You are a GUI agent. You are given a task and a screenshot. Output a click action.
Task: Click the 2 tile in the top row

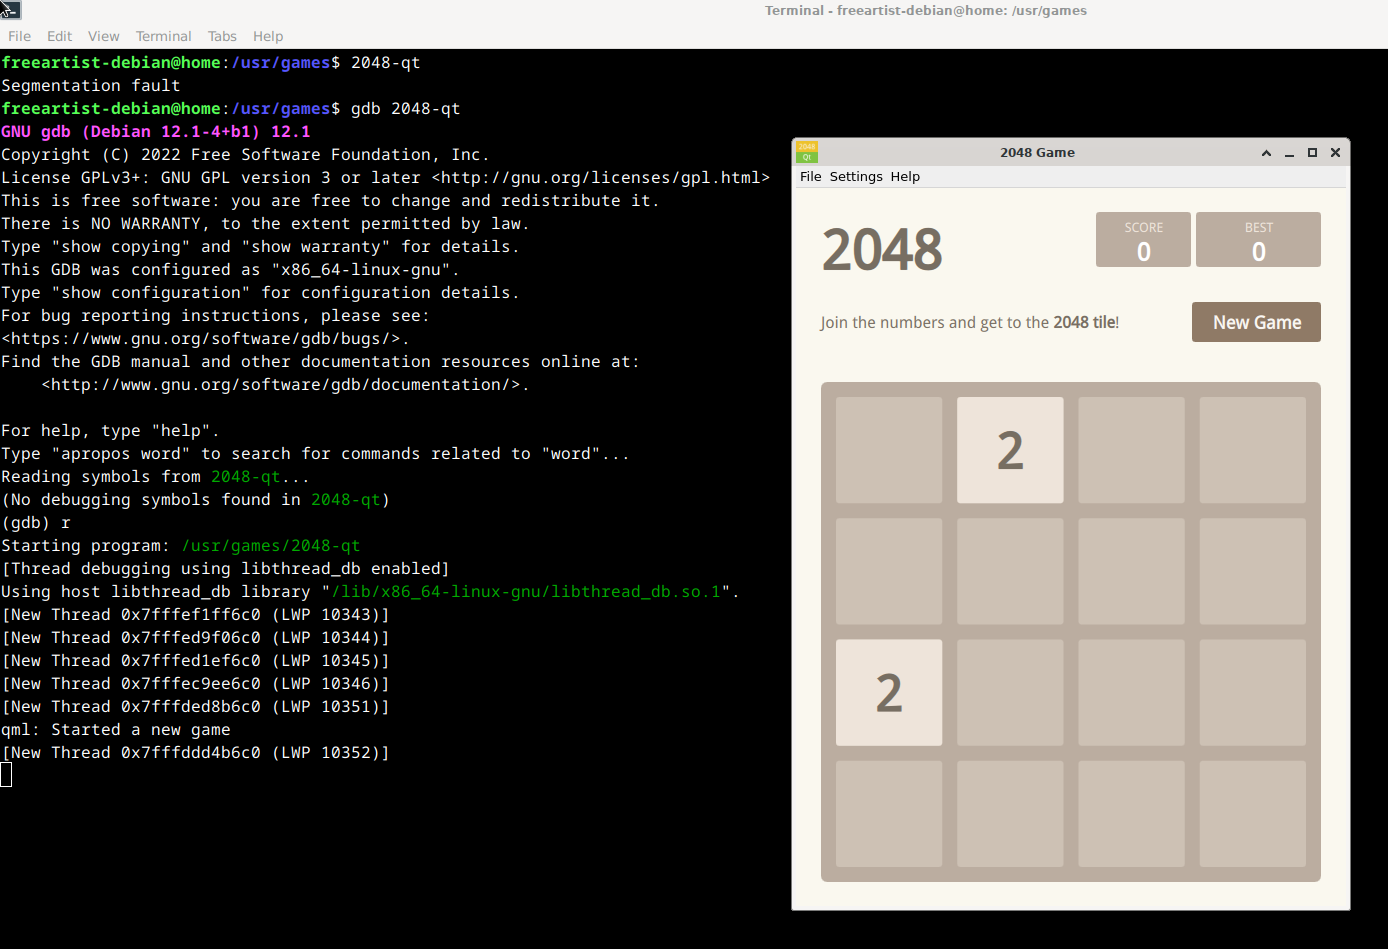pyautogui.click(x=1010, y=450)
